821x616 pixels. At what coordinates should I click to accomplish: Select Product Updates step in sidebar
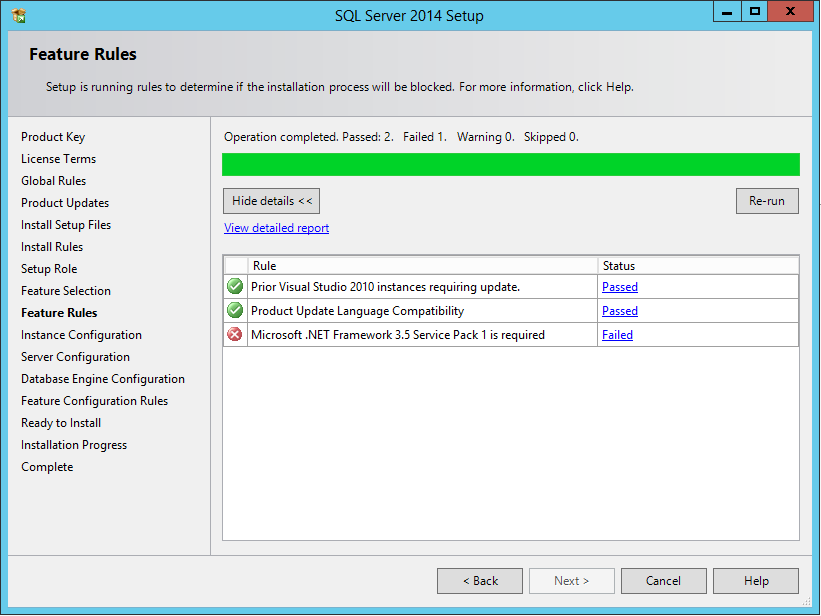tap(65, 203)
